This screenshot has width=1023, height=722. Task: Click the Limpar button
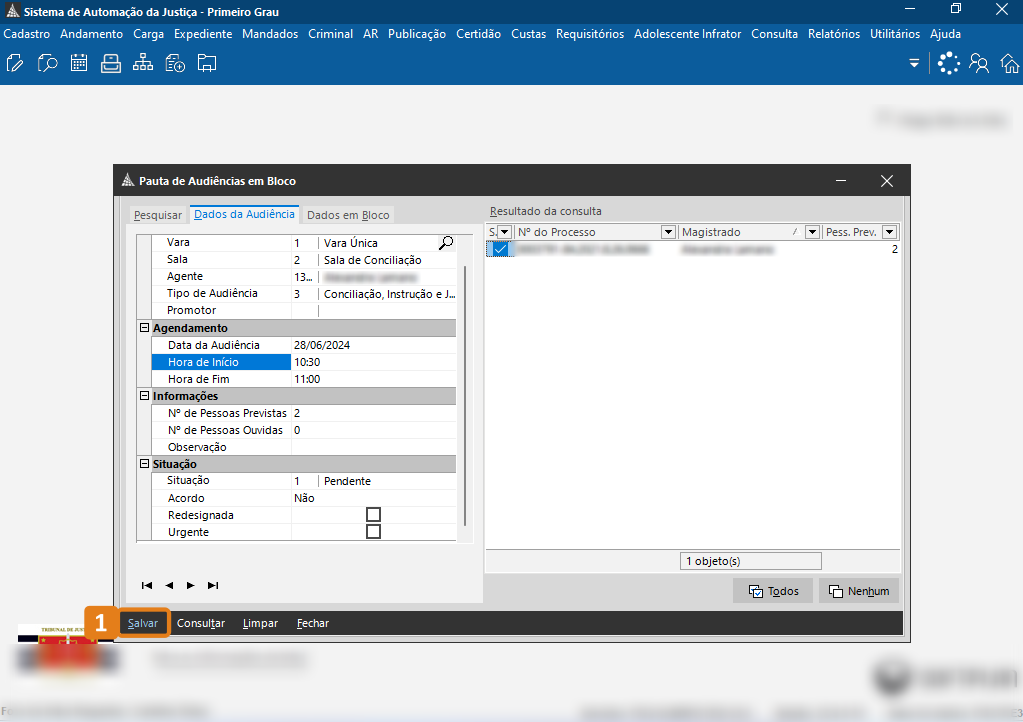(x=260, y=623)
